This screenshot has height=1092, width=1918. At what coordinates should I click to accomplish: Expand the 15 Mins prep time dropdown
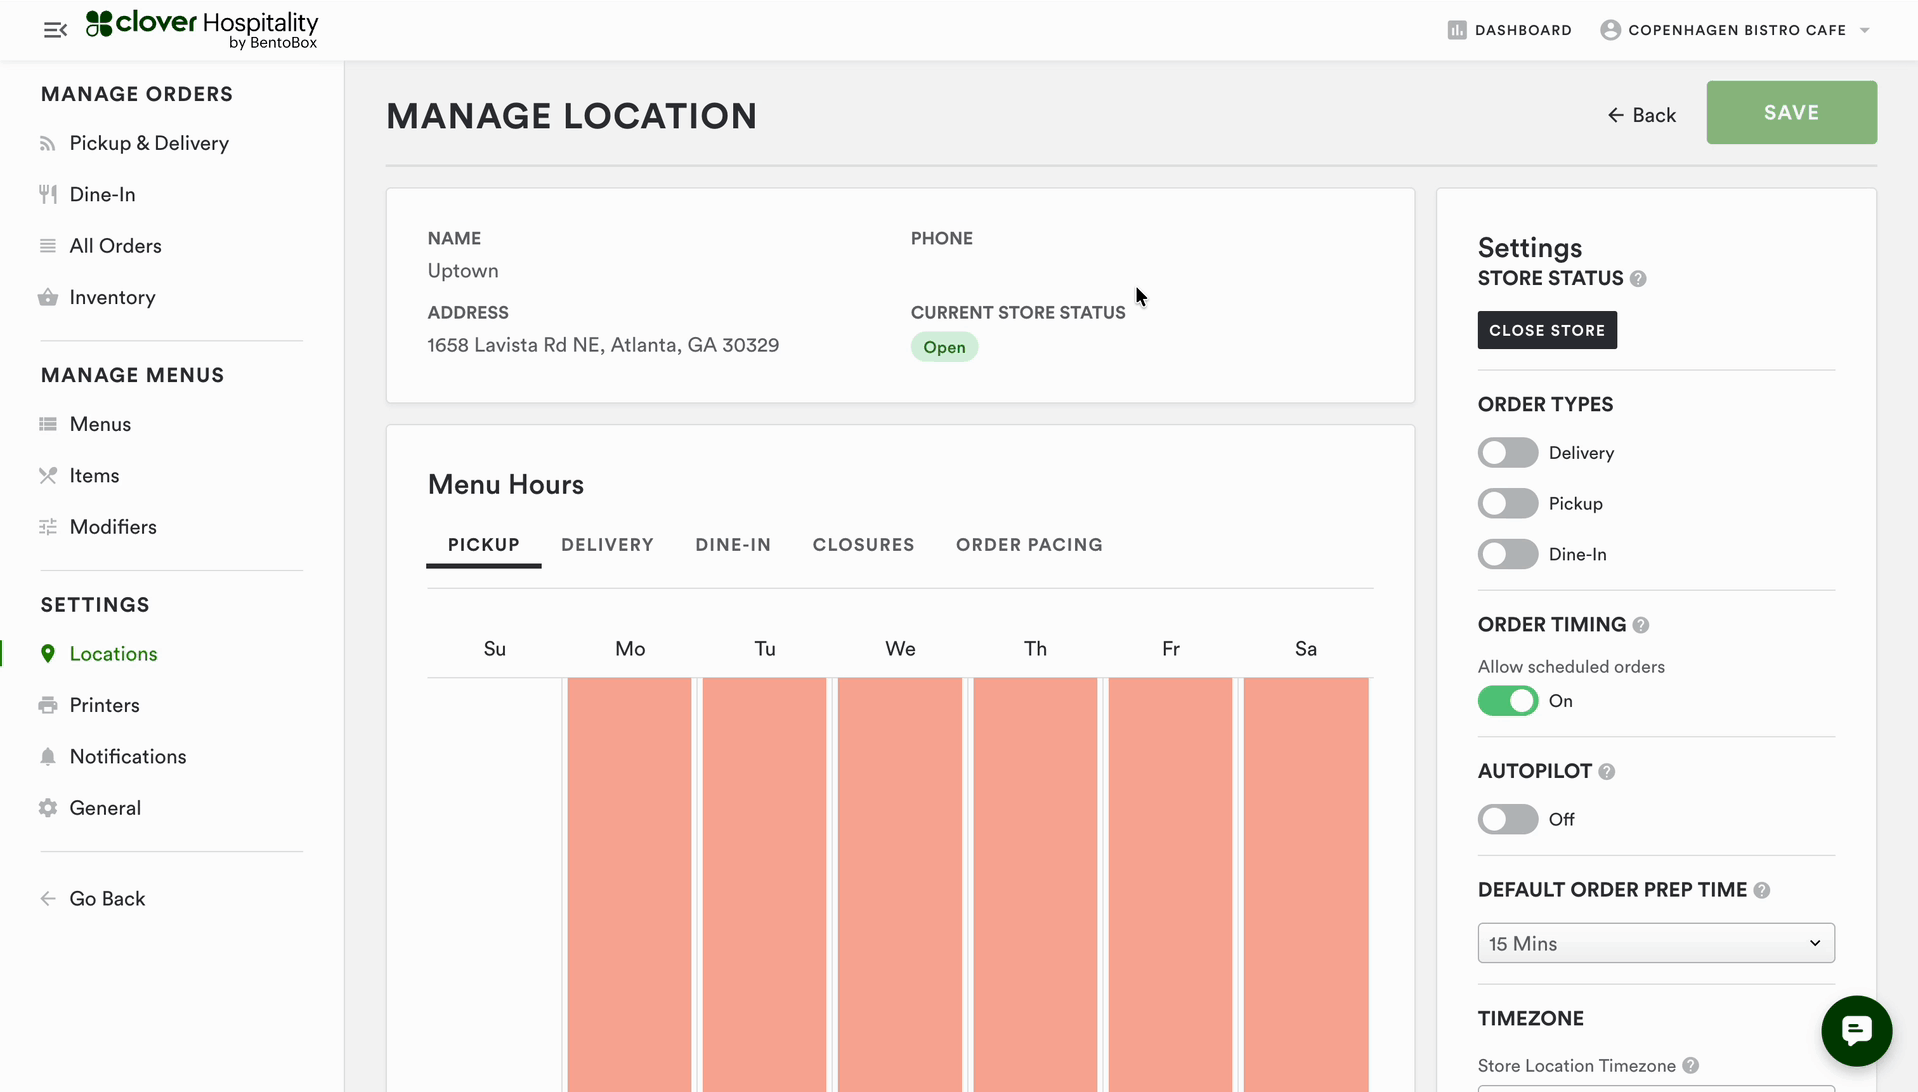coord(1655,943)
